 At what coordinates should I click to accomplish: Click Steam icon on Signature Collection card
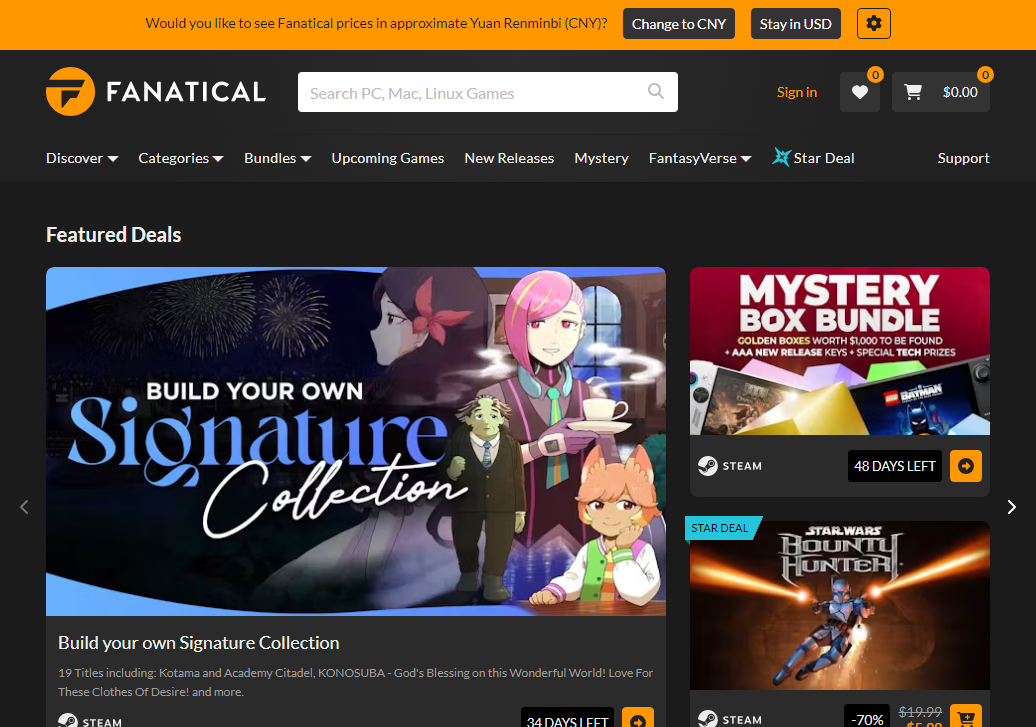[68, 720]
